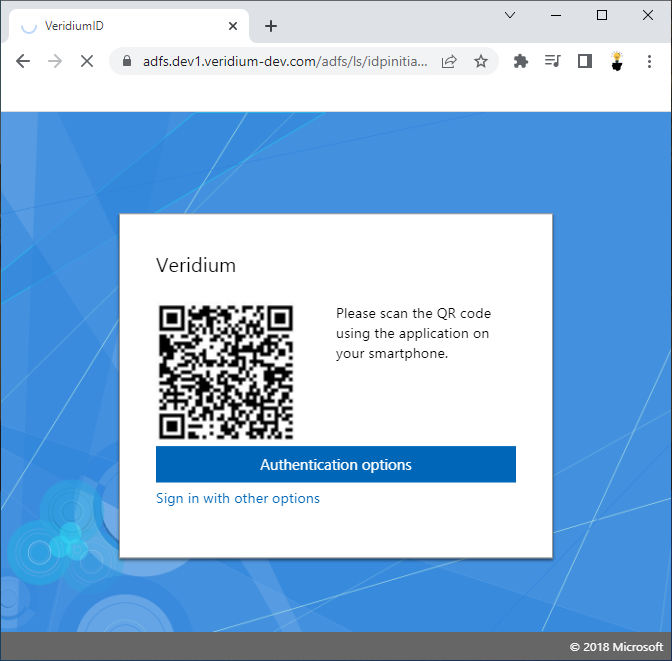Bookmark this page with the star icon
The height and width of the screenshot is (661, 672).
480,61
